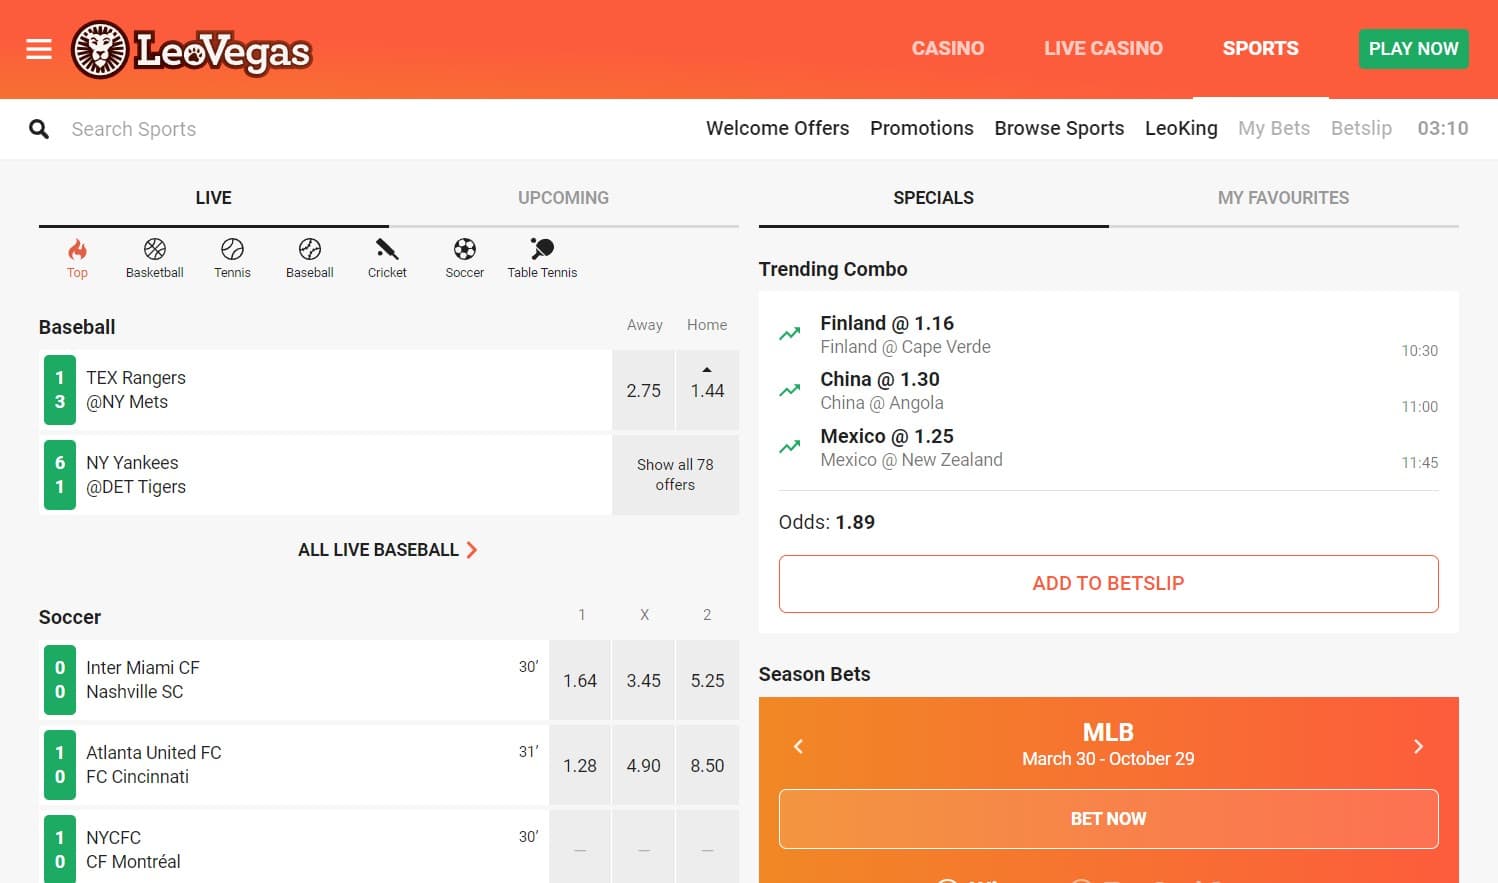The height and width of the screenshot is (883, 1498).
Task: Focus the Search Sports field
Action: pyautogui.click(x=134, y=129)
